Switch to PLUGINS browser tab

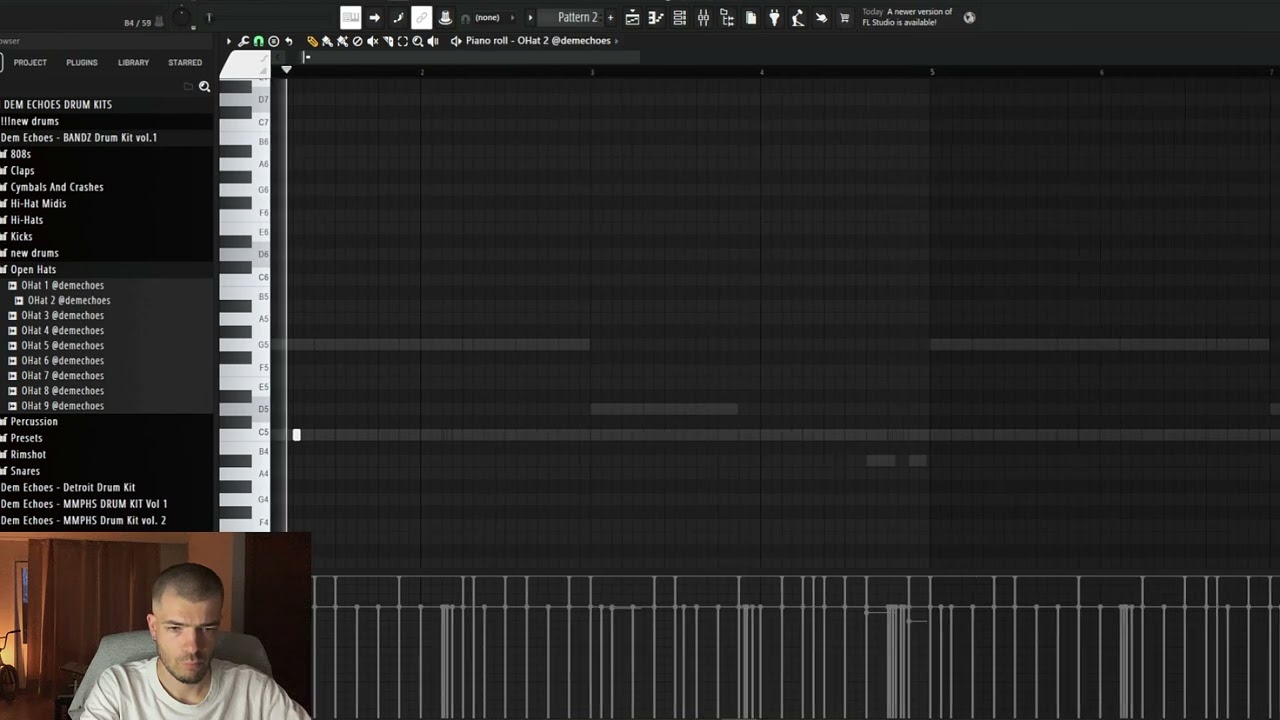[x=82, y=62]
